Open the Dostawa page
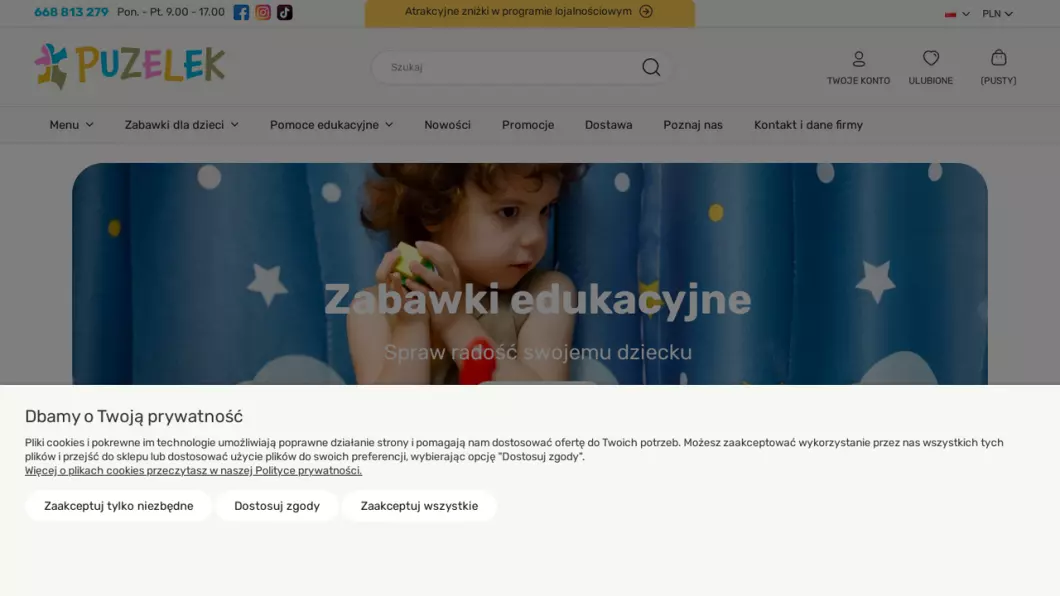The image size is (1060, 596). tap(608, 124)
